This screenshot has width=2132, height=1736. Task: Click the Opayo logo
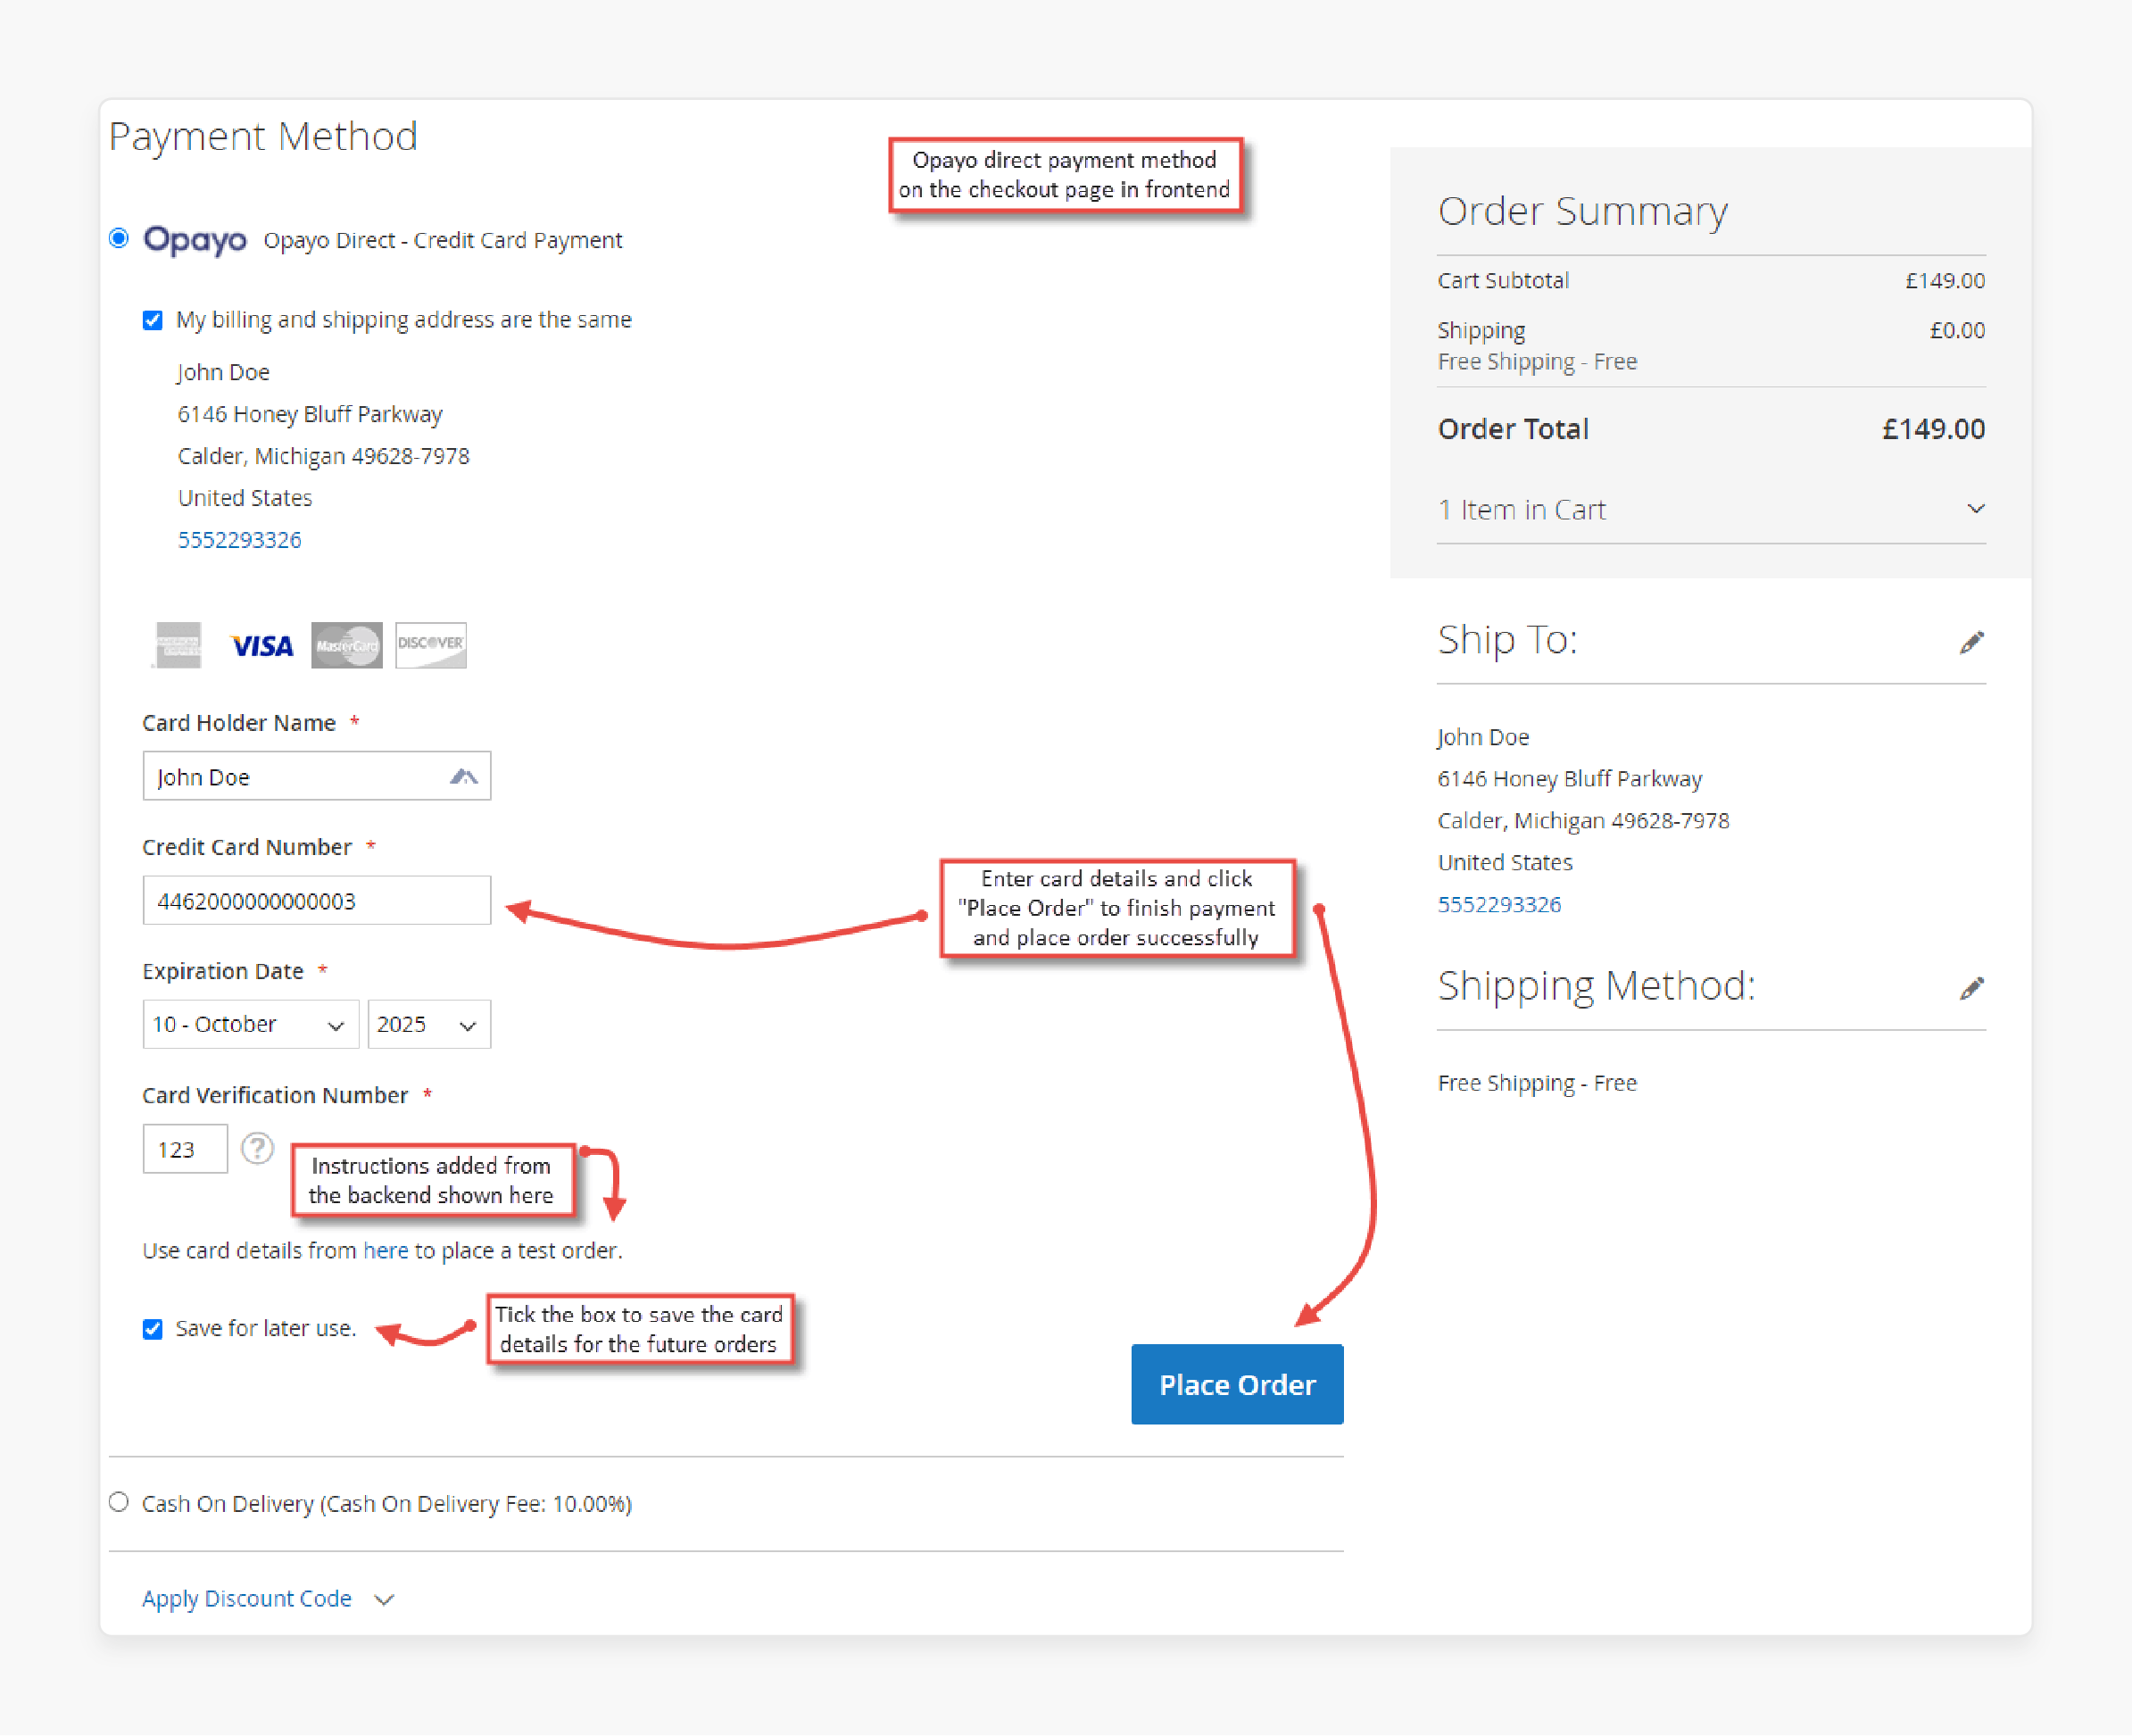[195, 240]
